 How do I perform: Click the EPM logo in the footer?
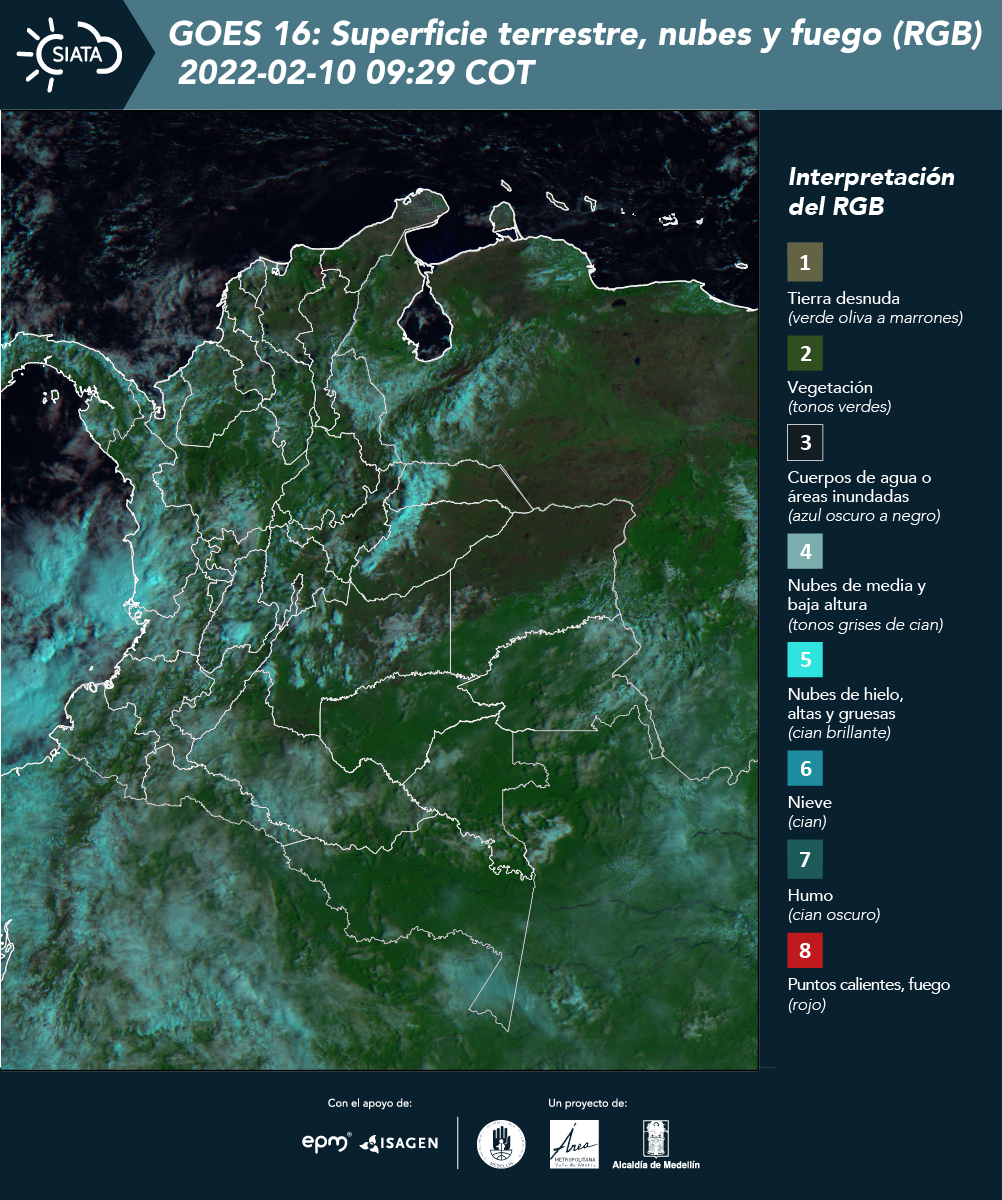[x=326, y=1142]
